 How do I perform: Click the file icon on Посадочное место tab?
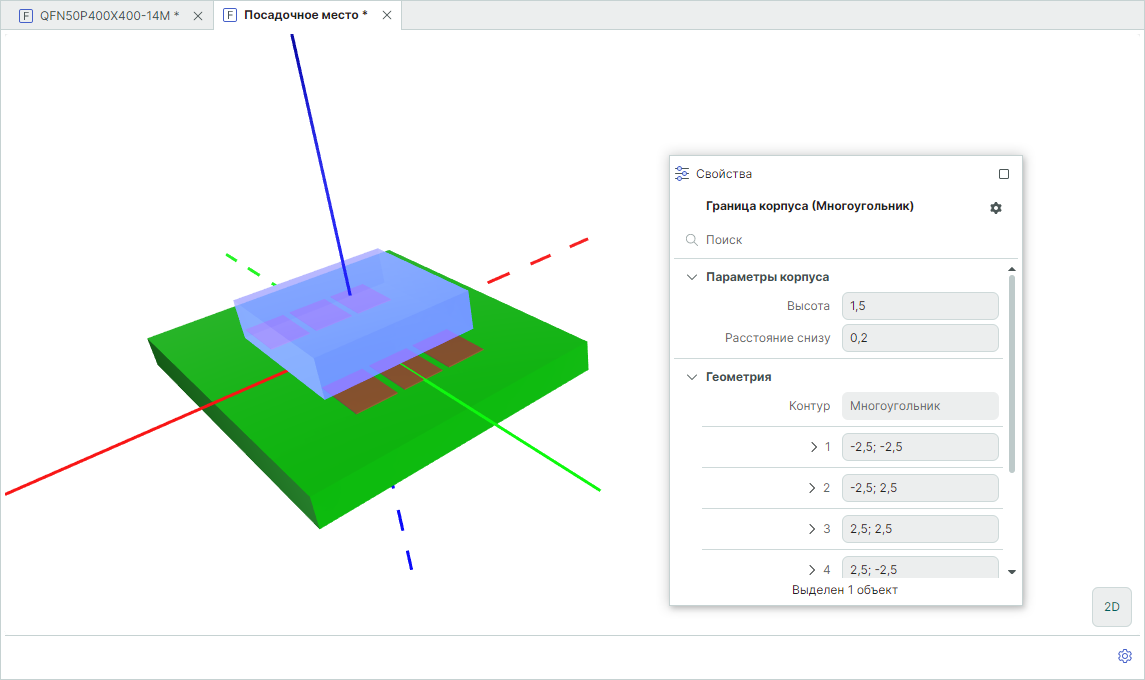click(230, 16)
